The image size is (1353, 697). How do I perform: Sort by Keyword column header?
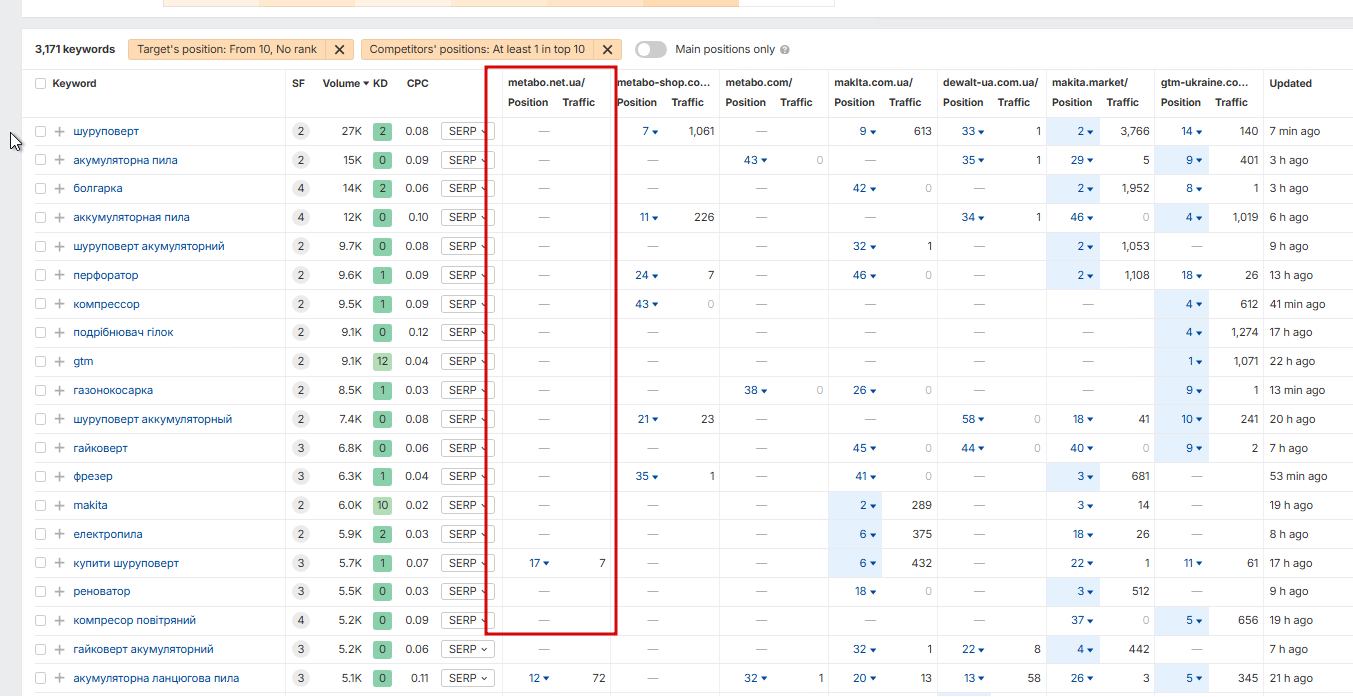tap(74, 84)
